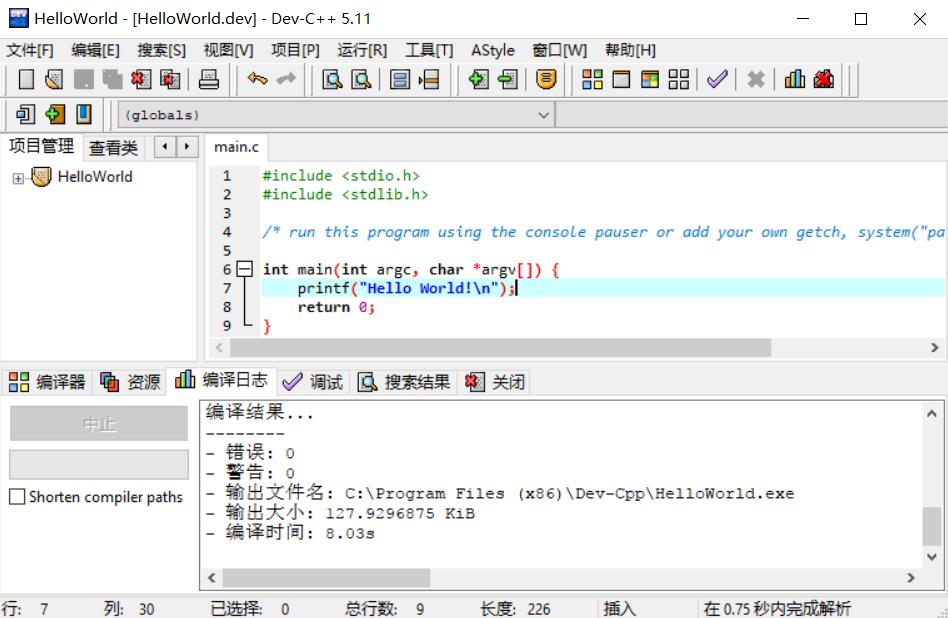Image resolution: width=948 pixels, height=618 pixels.
Task: Click the Goto bookmark blue book icon
Action: tap(84, 114)
